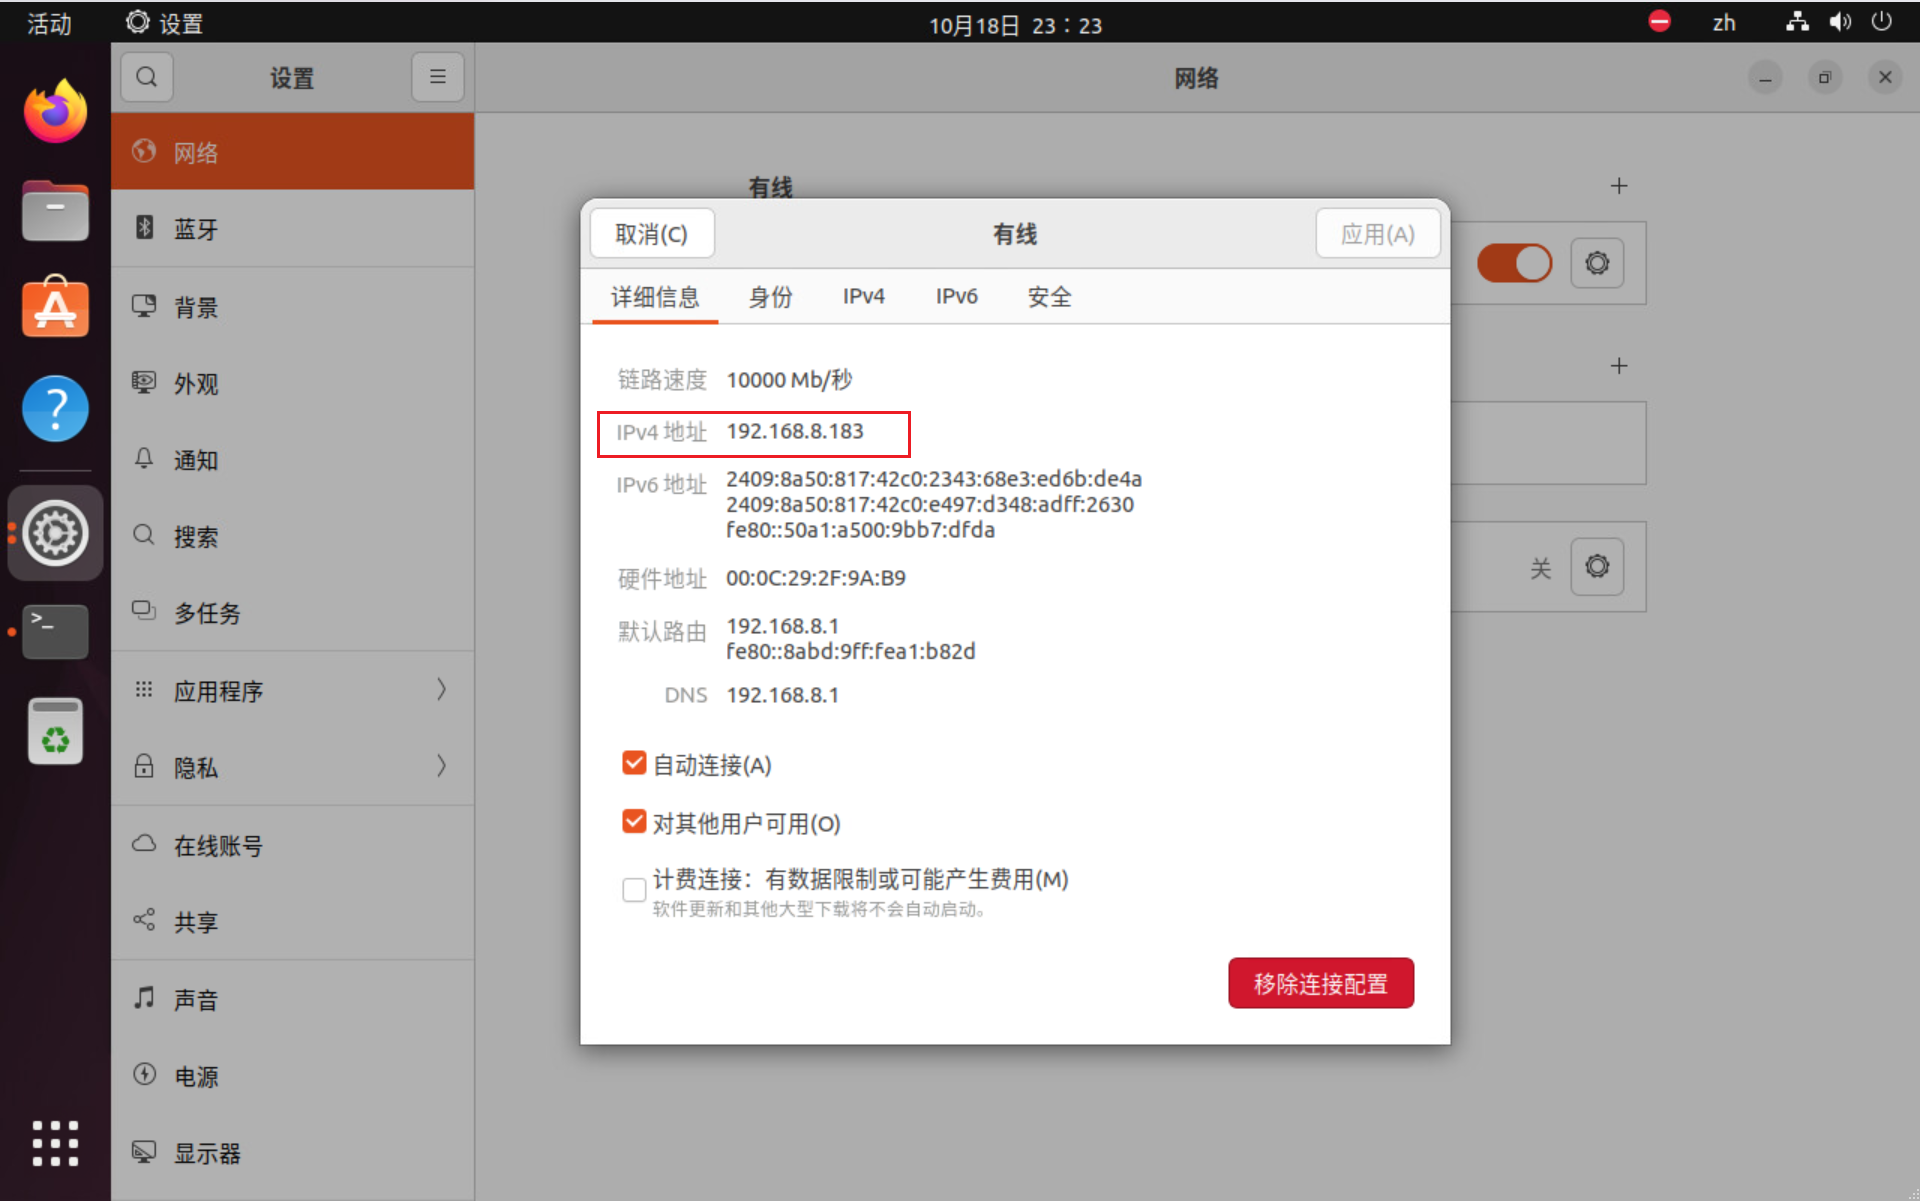Image resolution: width=1920 pixels, height=1201 pixels.
Task: Click the plus icon next to 有线
Action: (1618, 186)
